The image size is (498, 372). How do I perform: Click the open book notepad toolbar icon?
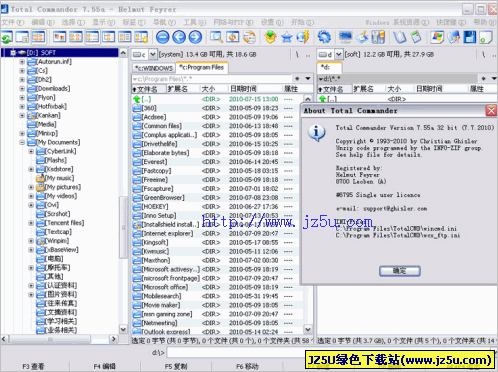[399, 37]
